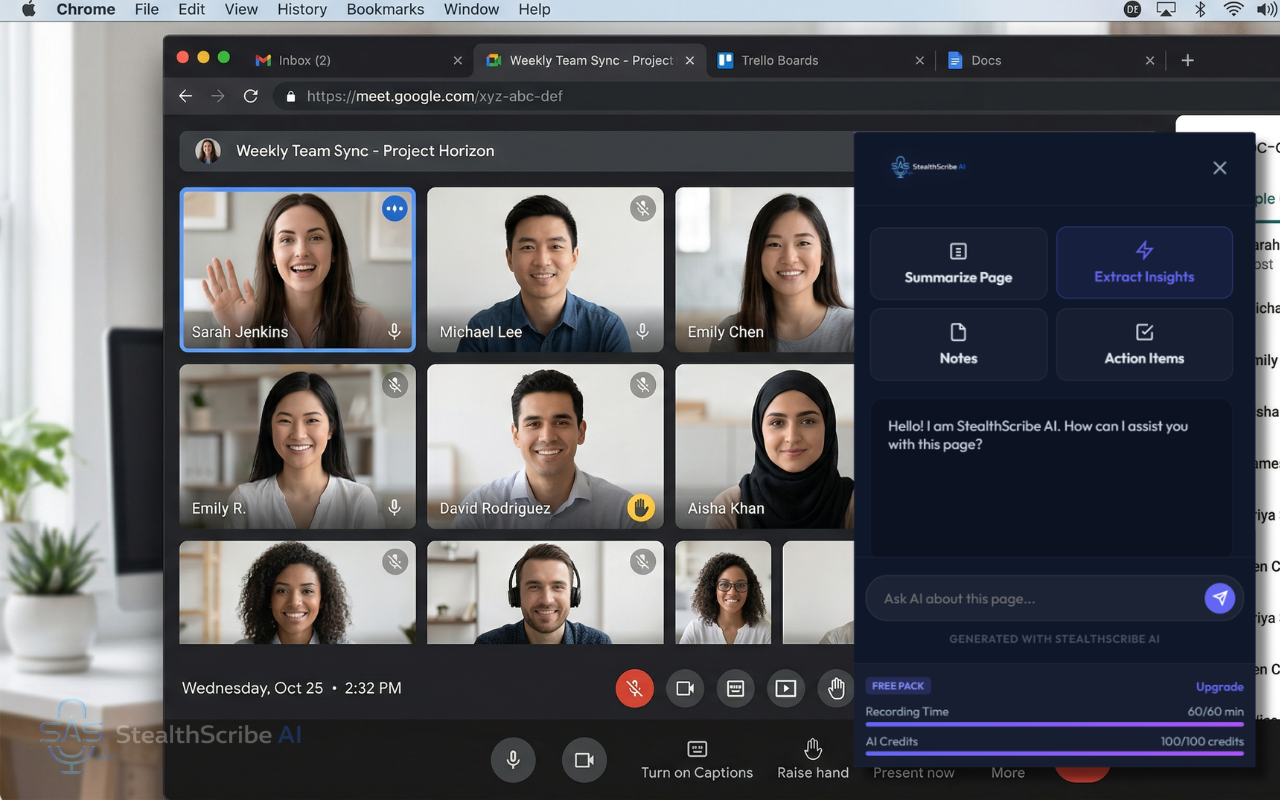
Task: Toggle Turn on Captions
Action: [697, 758]
